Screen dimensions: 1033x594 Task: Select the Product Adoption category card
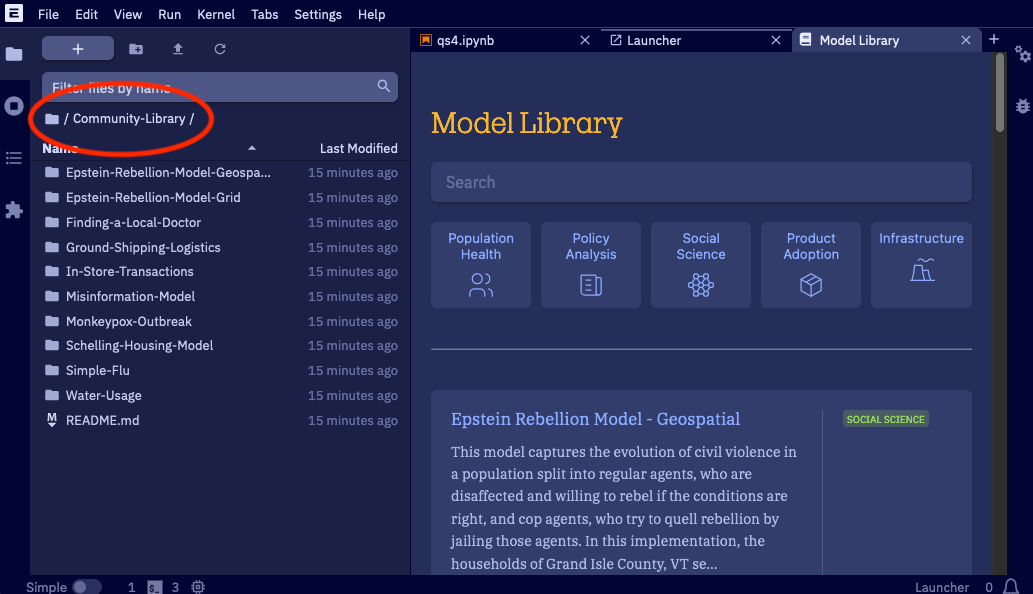click(811, 265)
